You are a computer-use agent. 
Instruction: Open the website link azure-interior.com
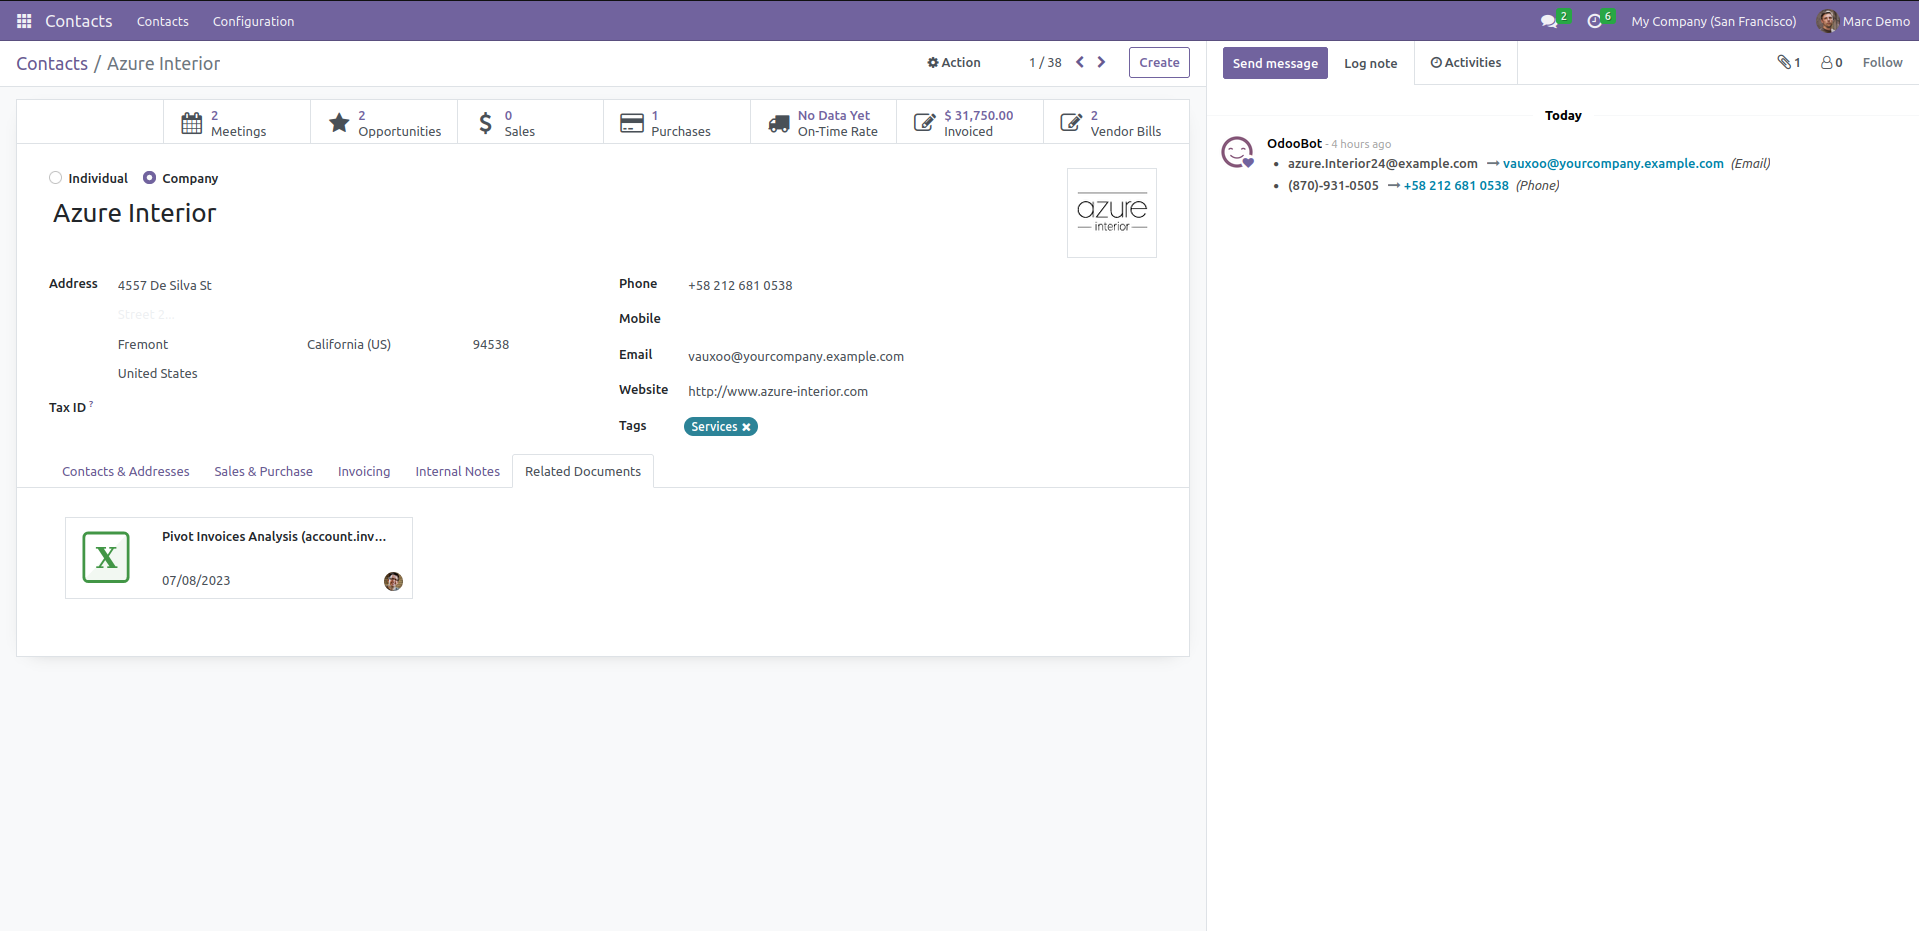pyautogui.click(x=778, y=392)
